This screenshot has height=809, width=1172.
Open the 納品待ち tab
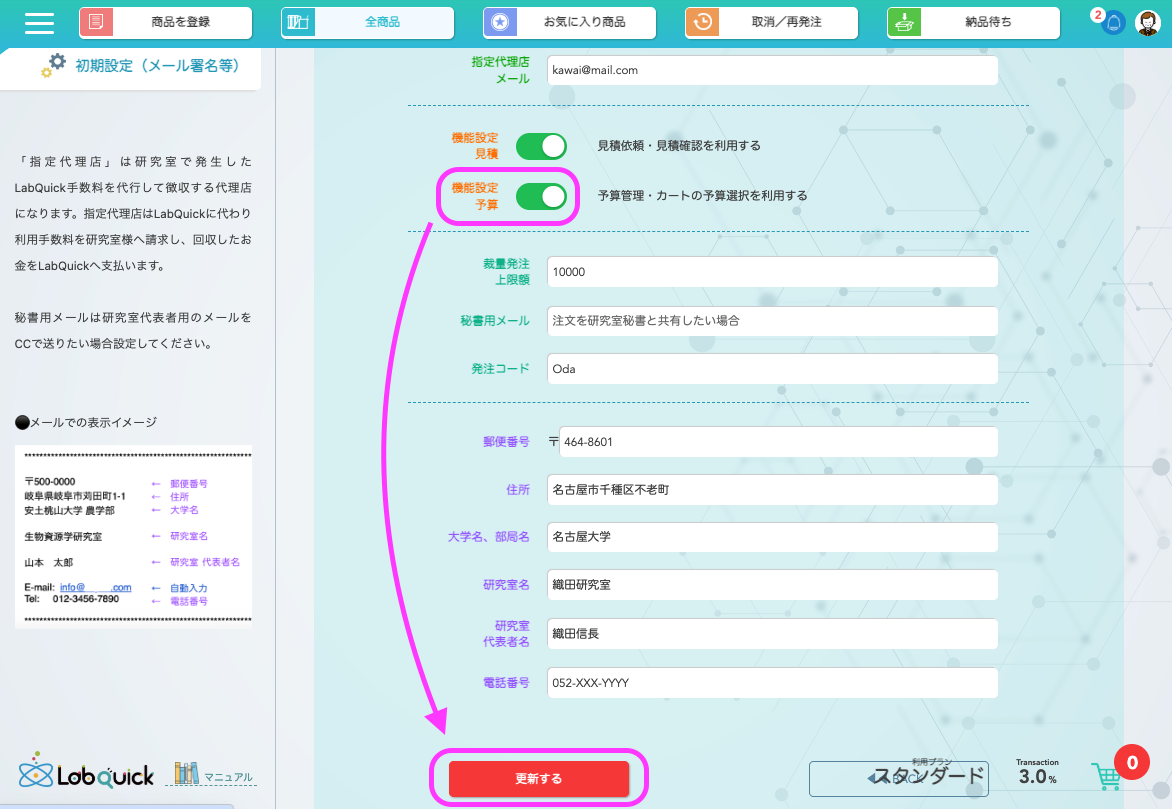point(973,22)
